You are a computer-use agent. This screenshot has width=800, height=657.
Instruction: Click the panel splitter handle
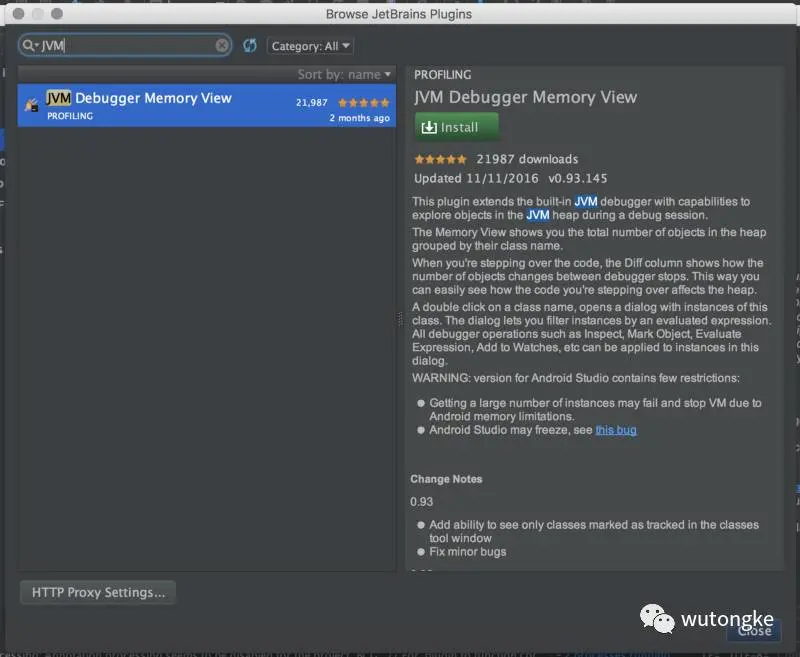[400, 319]
